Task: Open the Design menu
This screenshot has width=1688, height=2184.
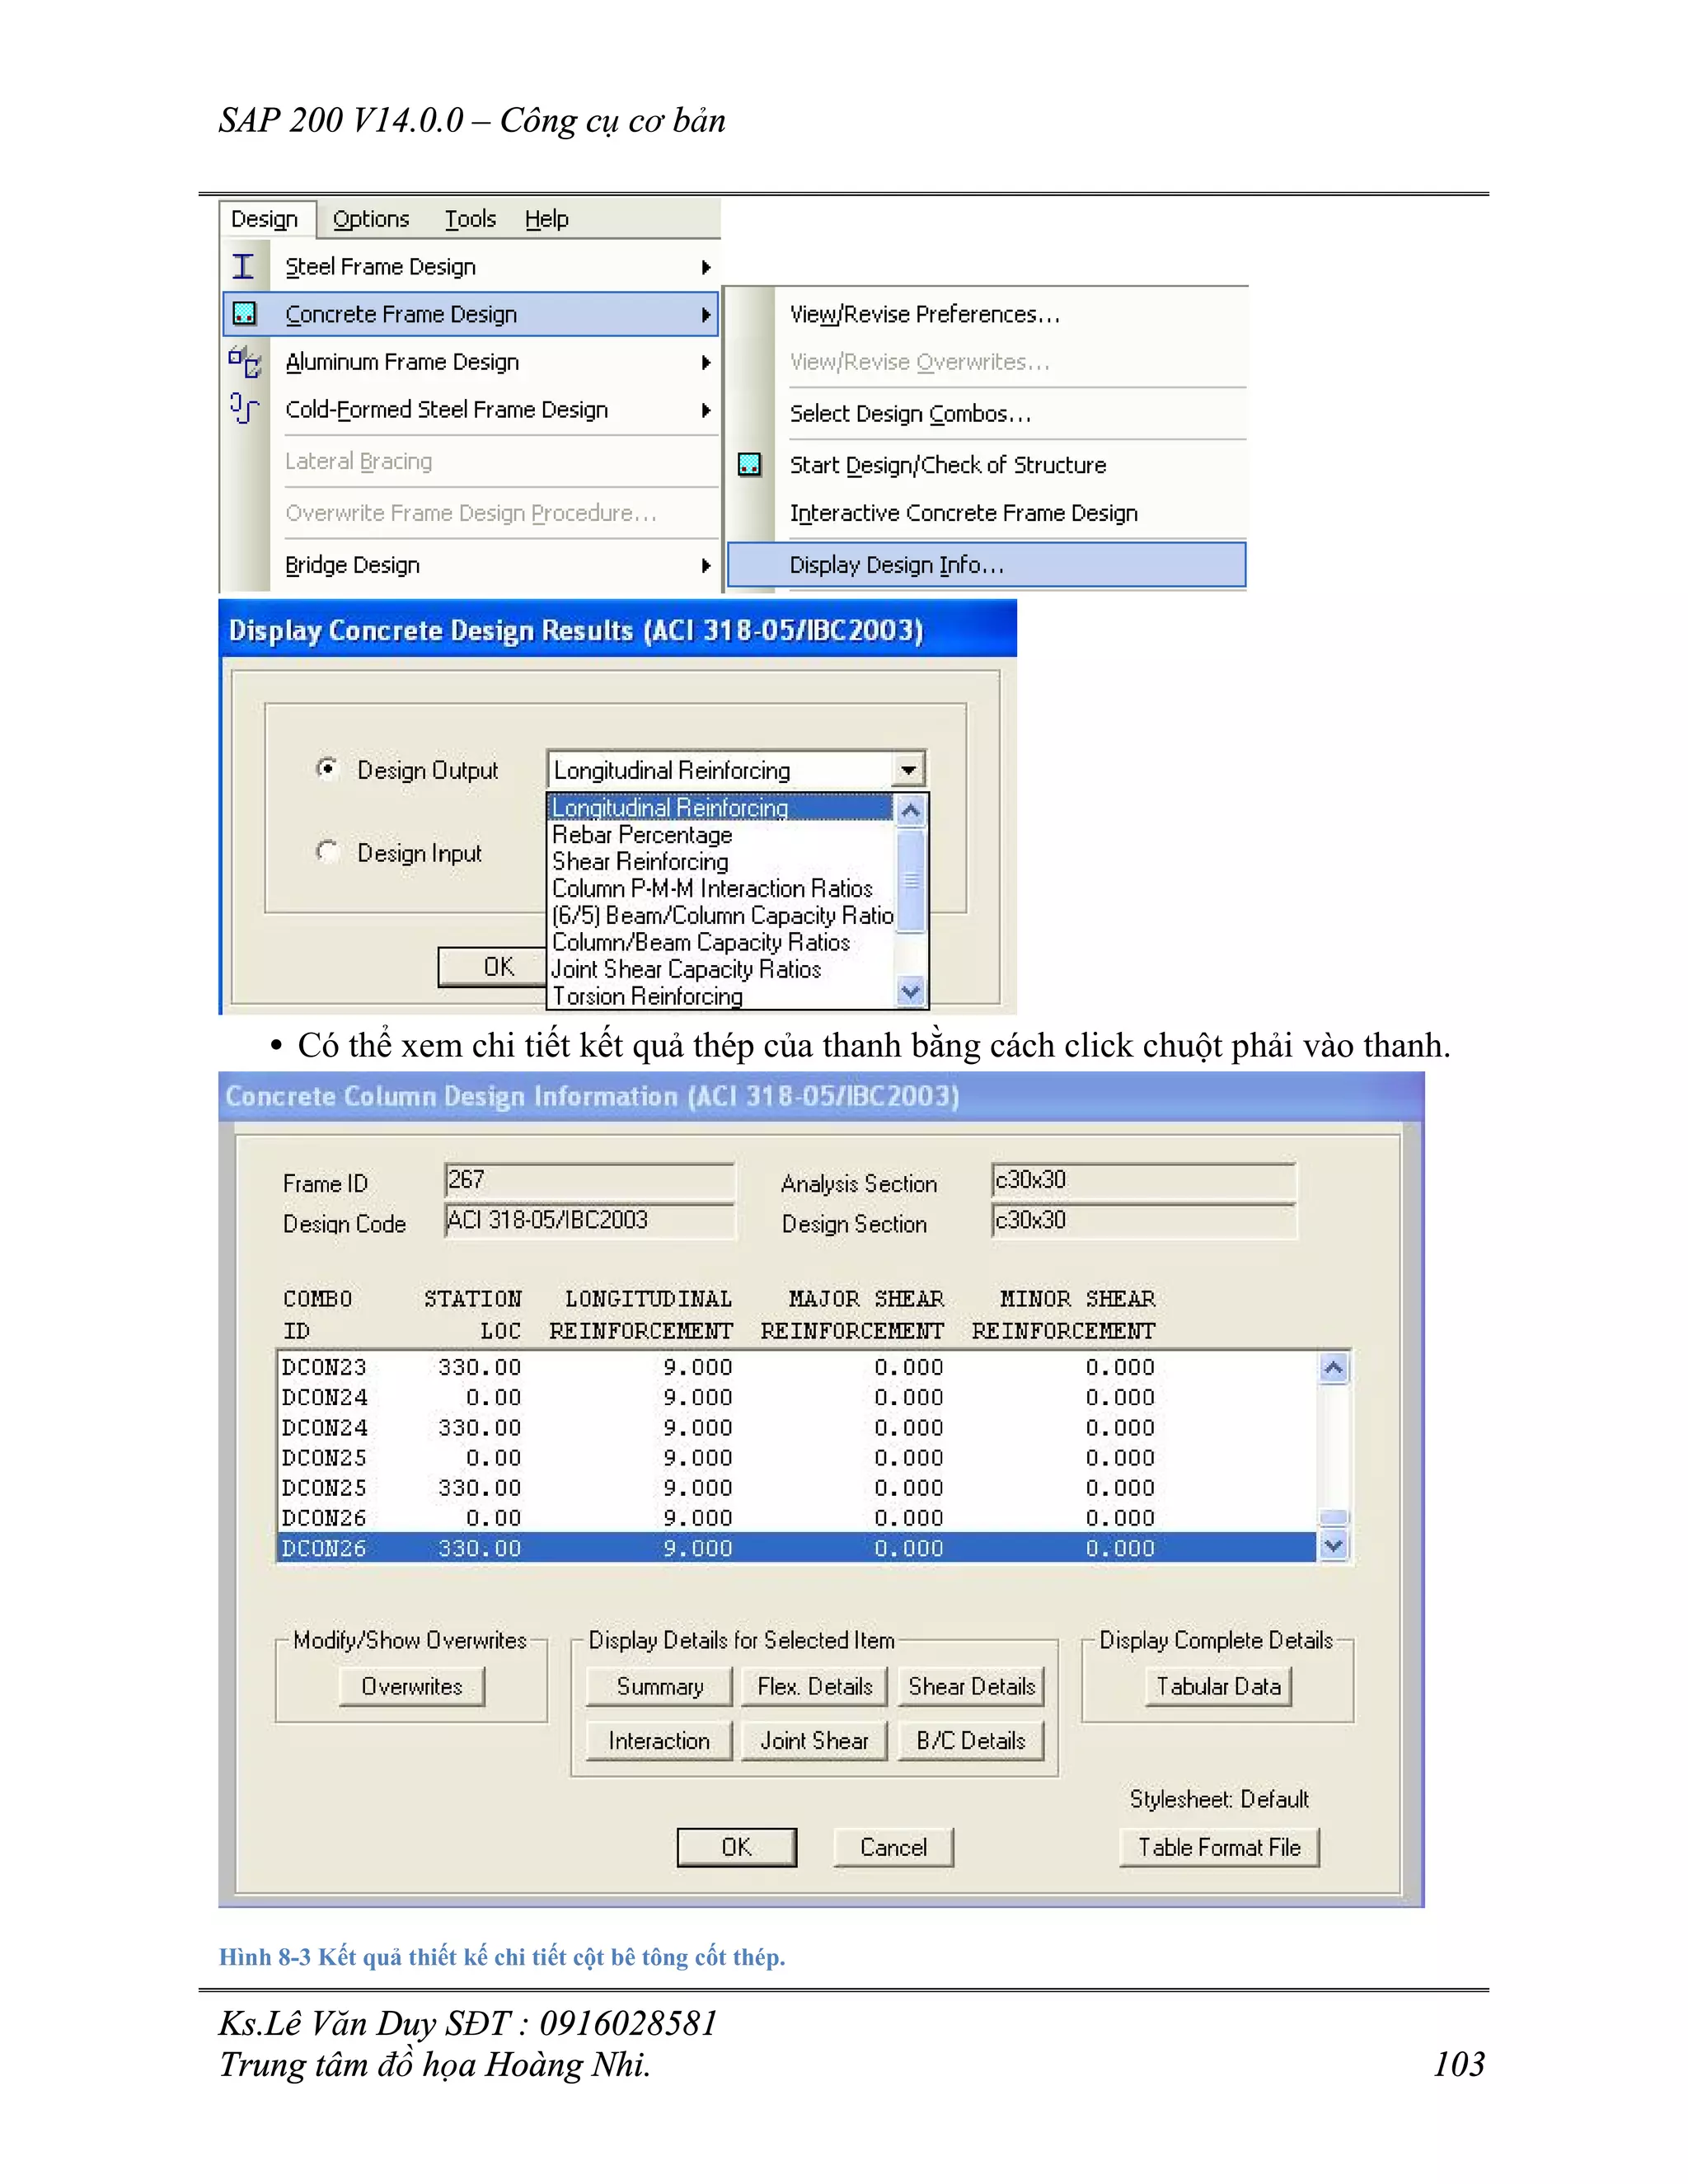Action: click(x=265, y=219)
